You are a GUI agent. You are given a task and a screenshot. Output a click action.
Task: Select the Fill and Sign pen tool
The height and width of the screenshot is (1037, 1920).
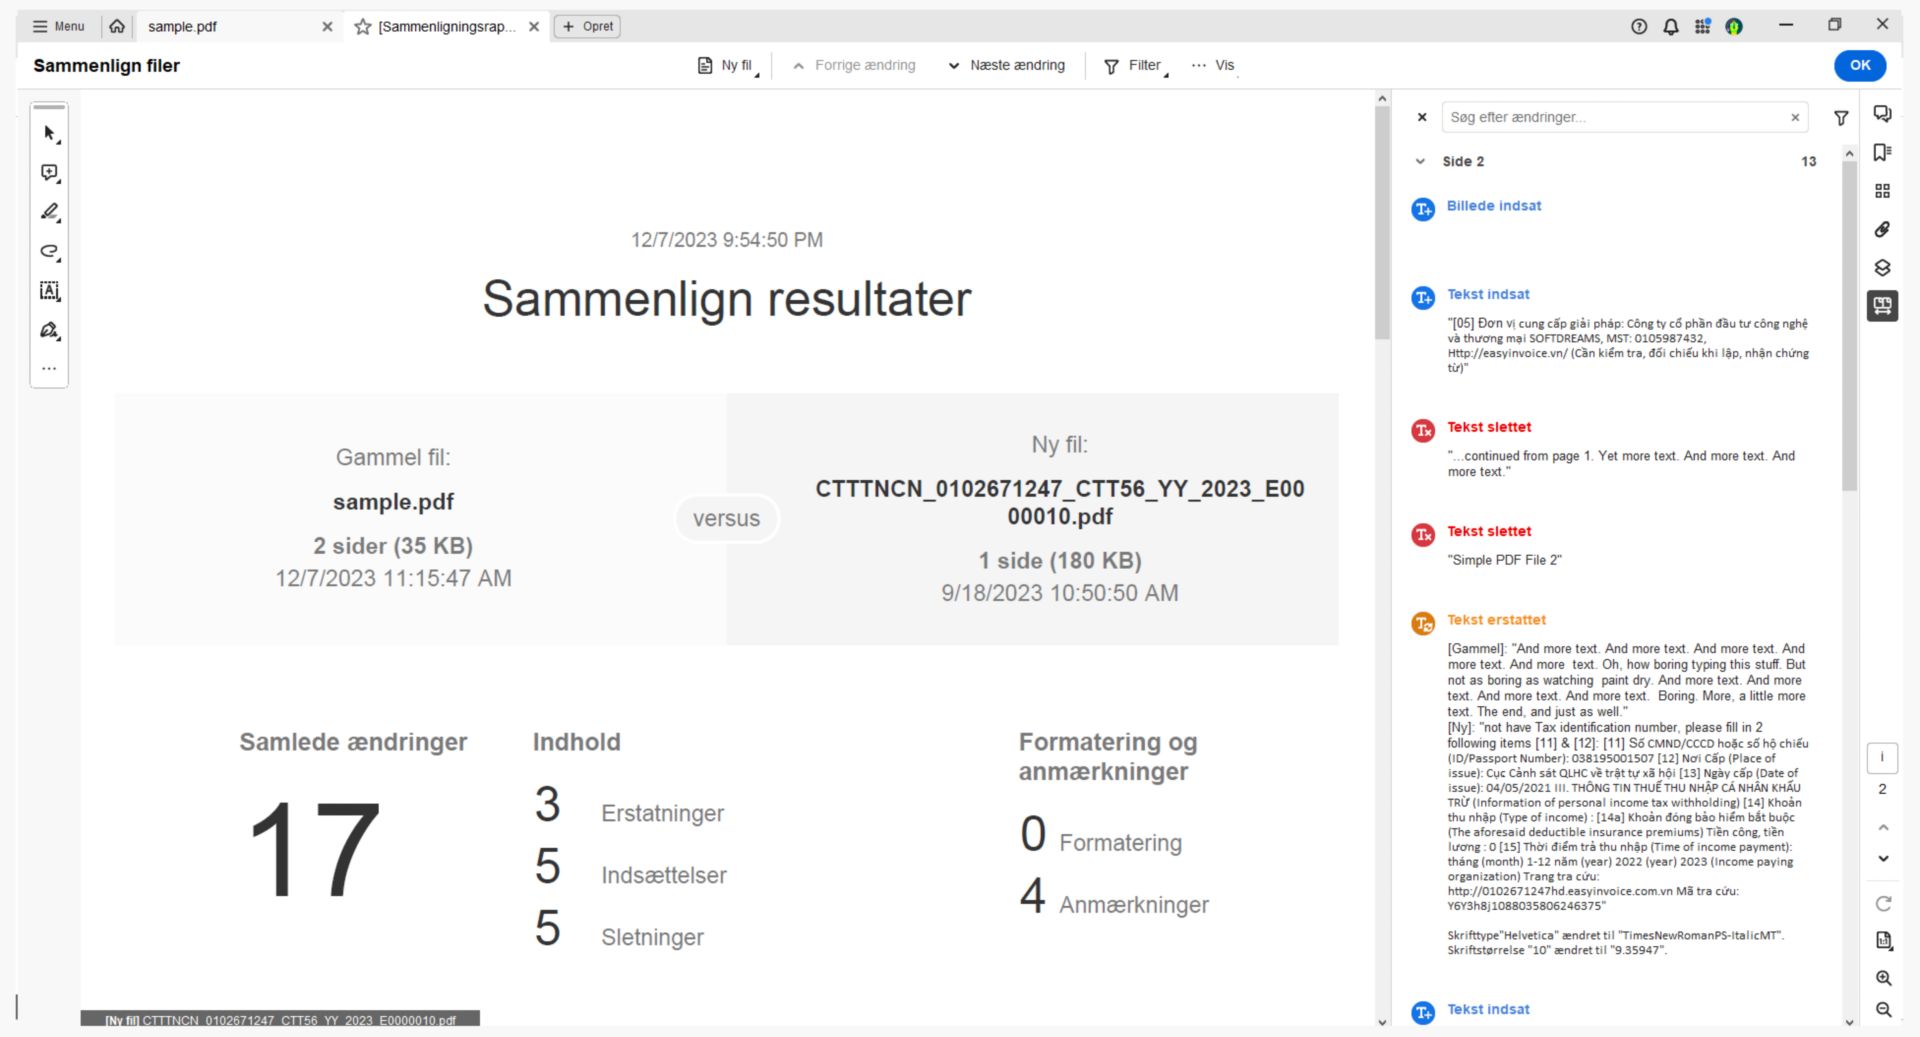pyautogui.click(x=49, y=330)
